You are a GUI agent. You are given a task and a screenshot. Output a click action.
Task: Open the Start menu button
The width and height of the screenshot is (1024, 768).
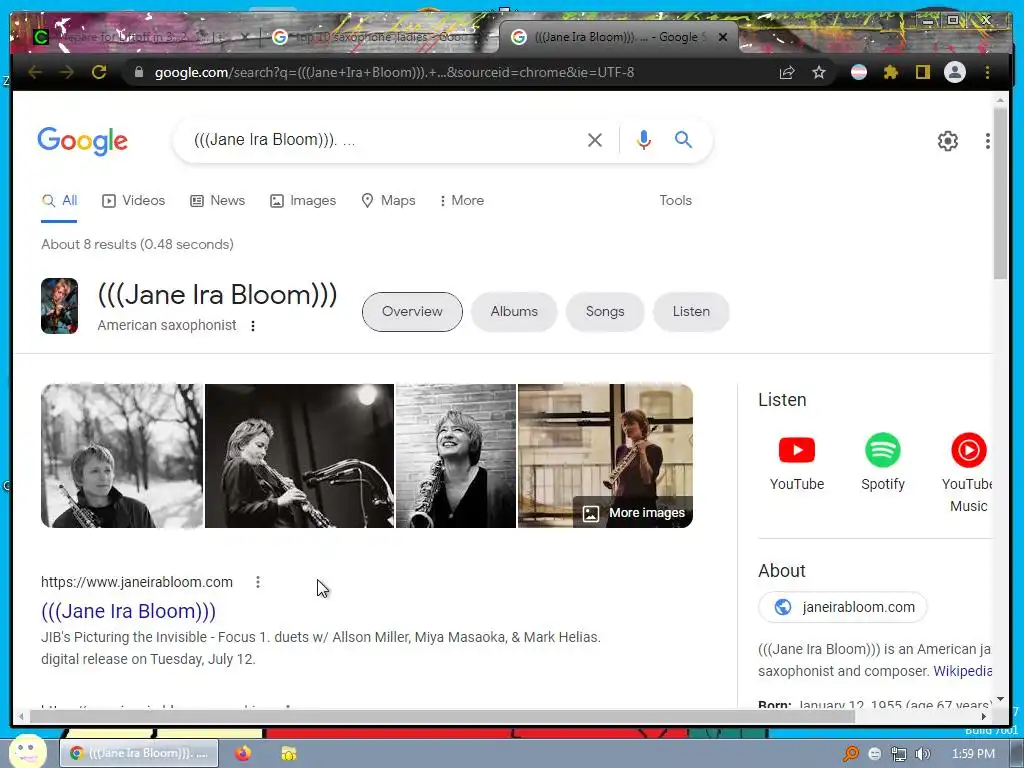pos(27,752)
